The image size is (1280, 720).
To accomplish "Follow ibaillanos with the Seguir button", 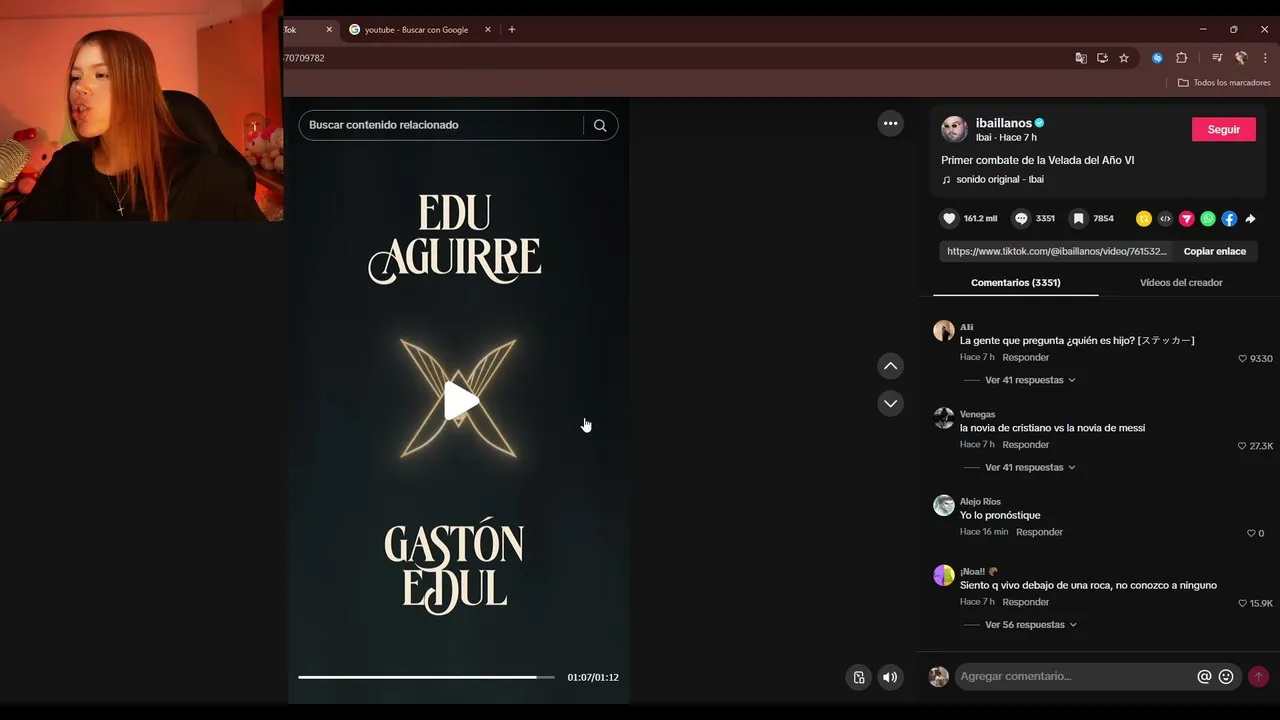I will point(1223,129).
